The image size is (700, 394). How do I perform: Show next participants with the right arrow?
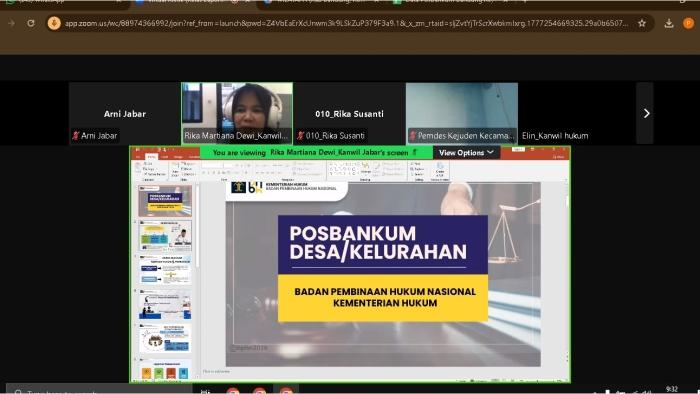pyautogui.click(x=646, y=113)
